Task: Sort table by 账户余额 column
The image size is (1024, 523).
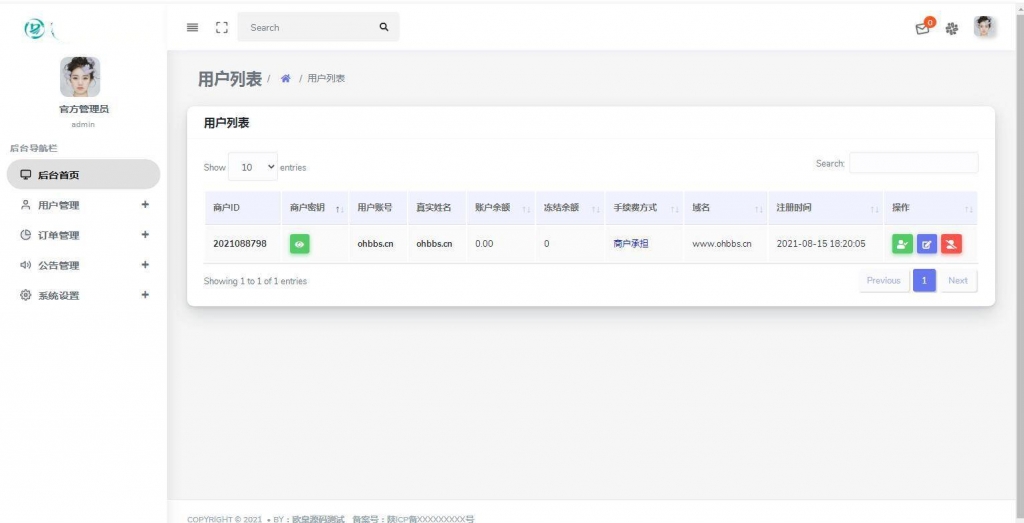Action: [501, 208]
